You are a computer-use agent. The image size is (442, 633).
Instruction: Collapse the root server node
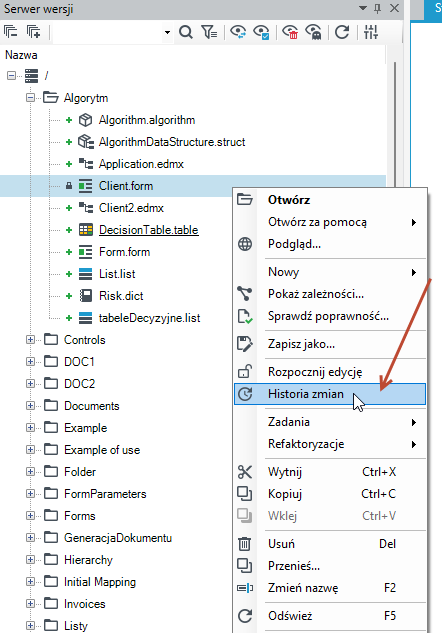[x=12, y=75]
